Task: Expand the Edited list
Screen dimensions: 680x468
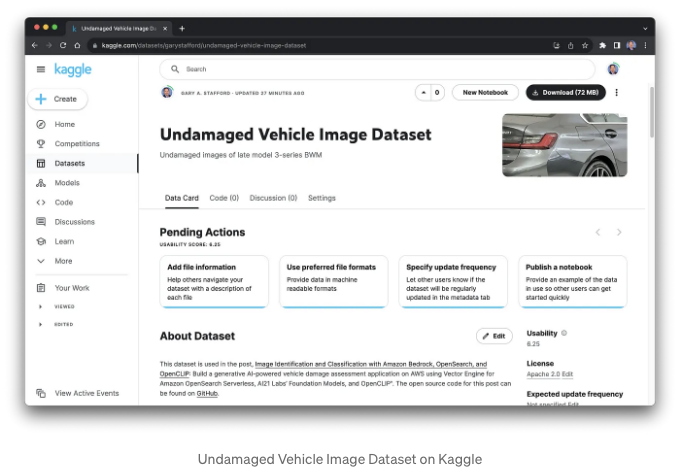Action: point(40,324)
